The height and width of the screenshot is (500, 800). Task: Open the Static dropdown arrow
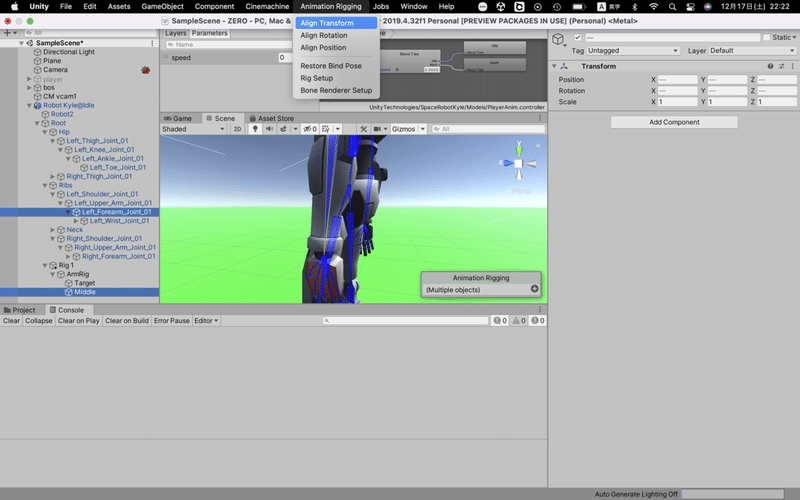(x=794, y=37)
